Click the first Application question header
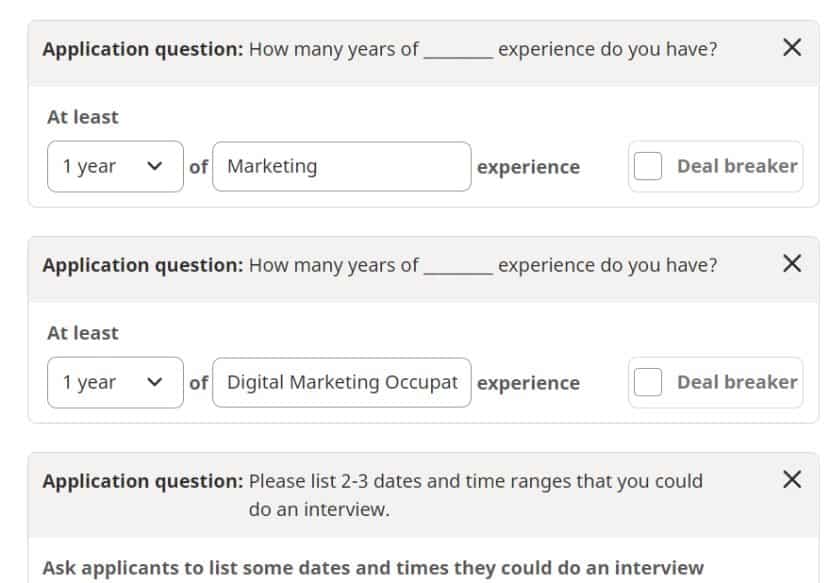The height and width of the screenshot is (583, 830). (380, 47)
